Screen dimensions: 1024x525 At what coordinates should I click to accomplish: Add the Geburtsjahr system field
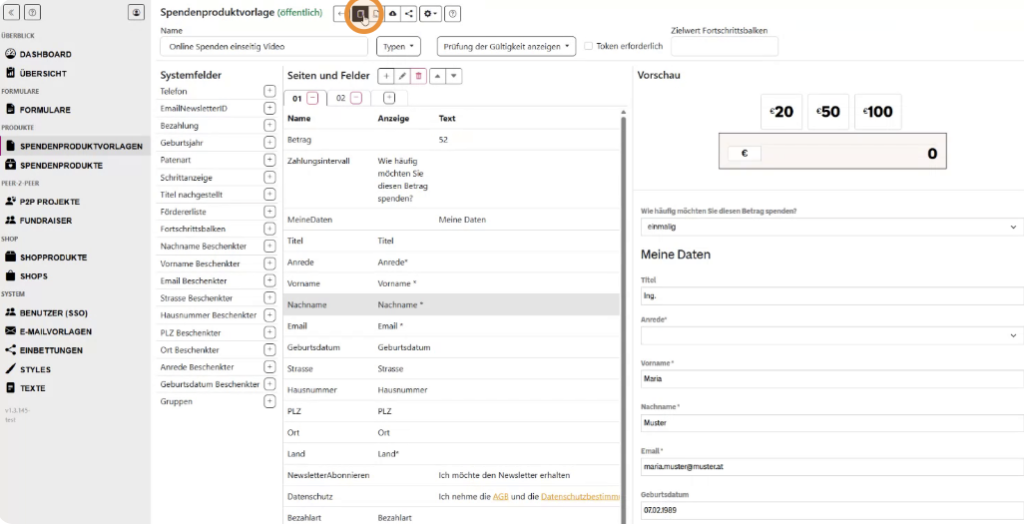(269, 142)
